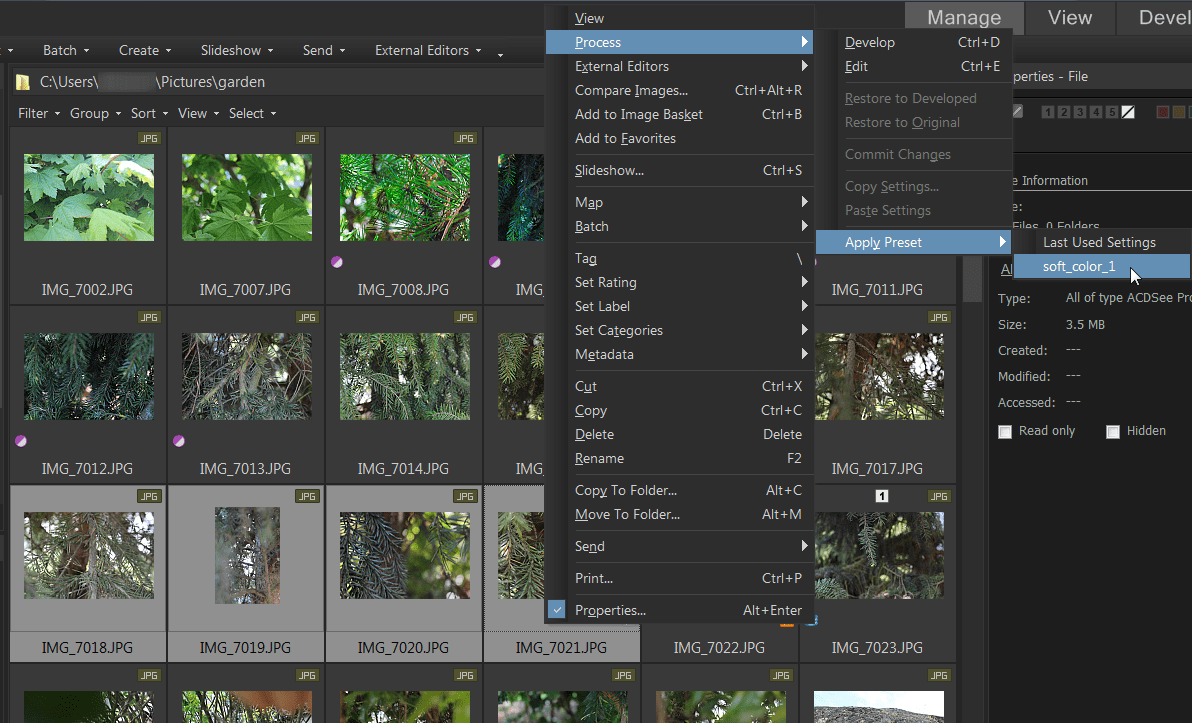Choose Last Used Settings preset
This screenshot has width=1192, height=723.
tap(1102, 243)
